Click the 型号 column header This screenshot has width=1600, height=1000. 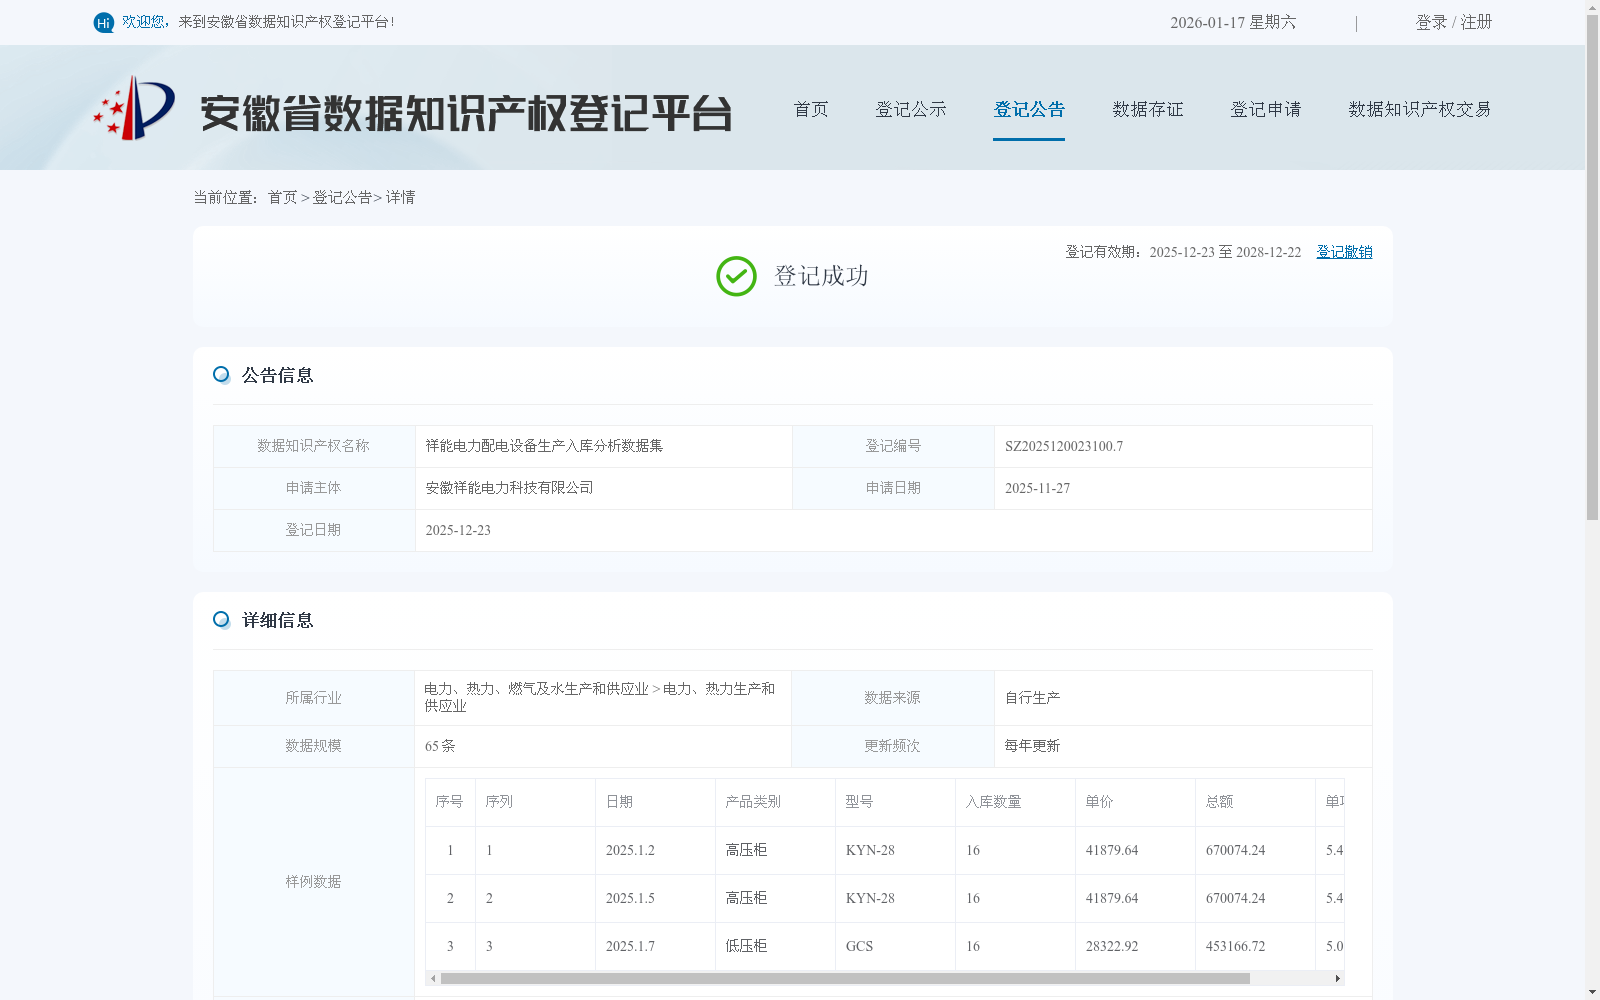[859, 802]
